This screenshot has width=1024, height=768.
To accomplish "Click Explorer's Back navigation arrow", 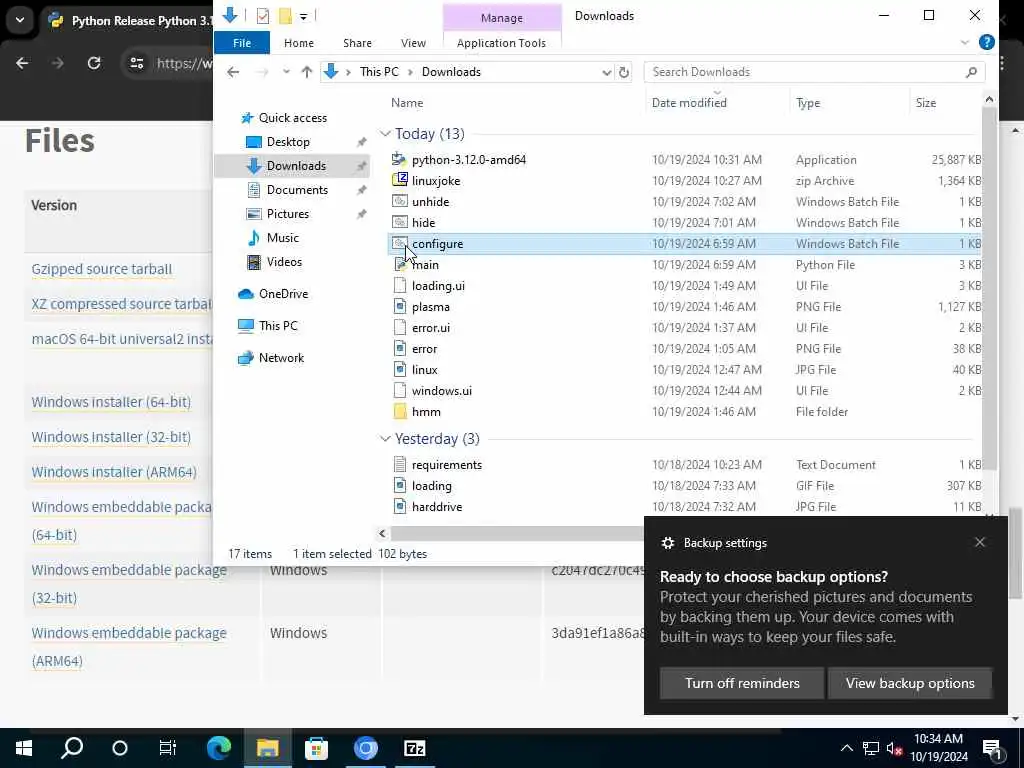I will (x=232, y=72).
